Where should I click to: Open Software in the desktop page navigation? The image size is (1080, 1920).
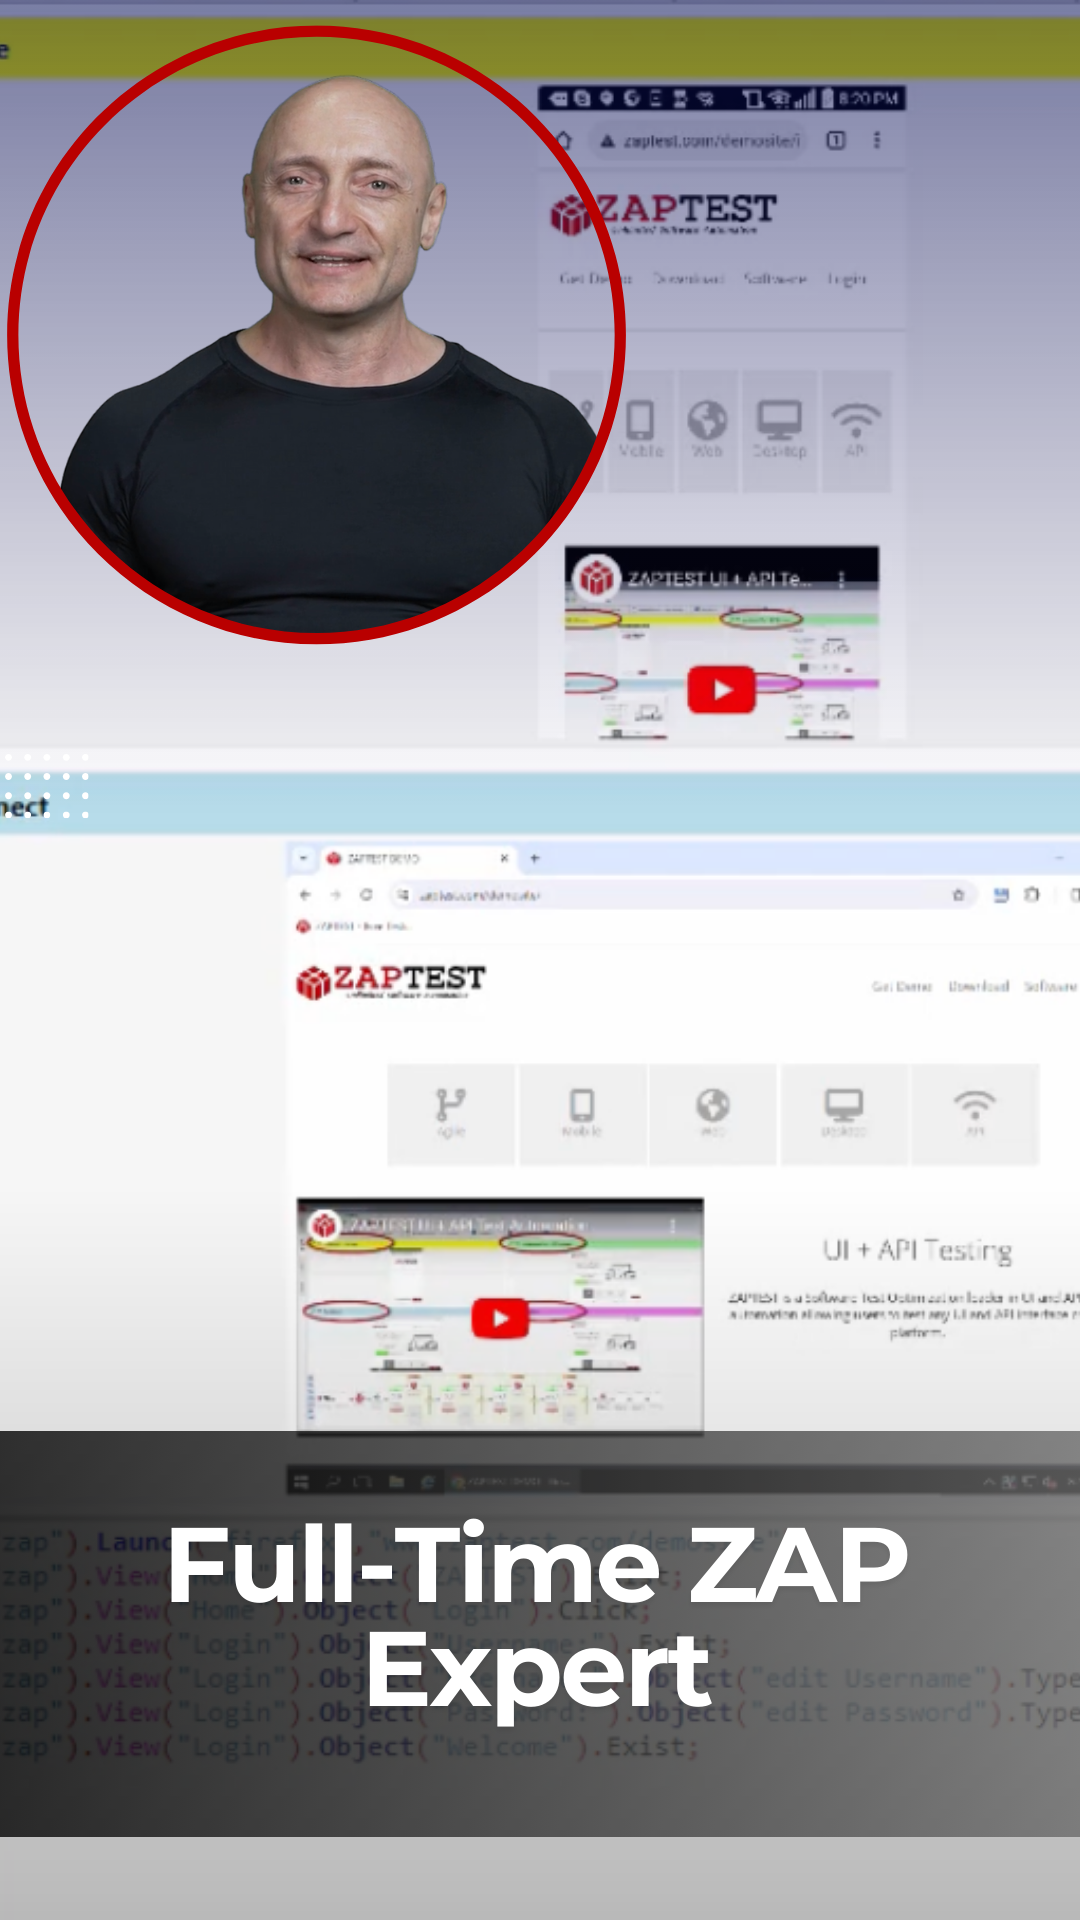[1050, 986]
